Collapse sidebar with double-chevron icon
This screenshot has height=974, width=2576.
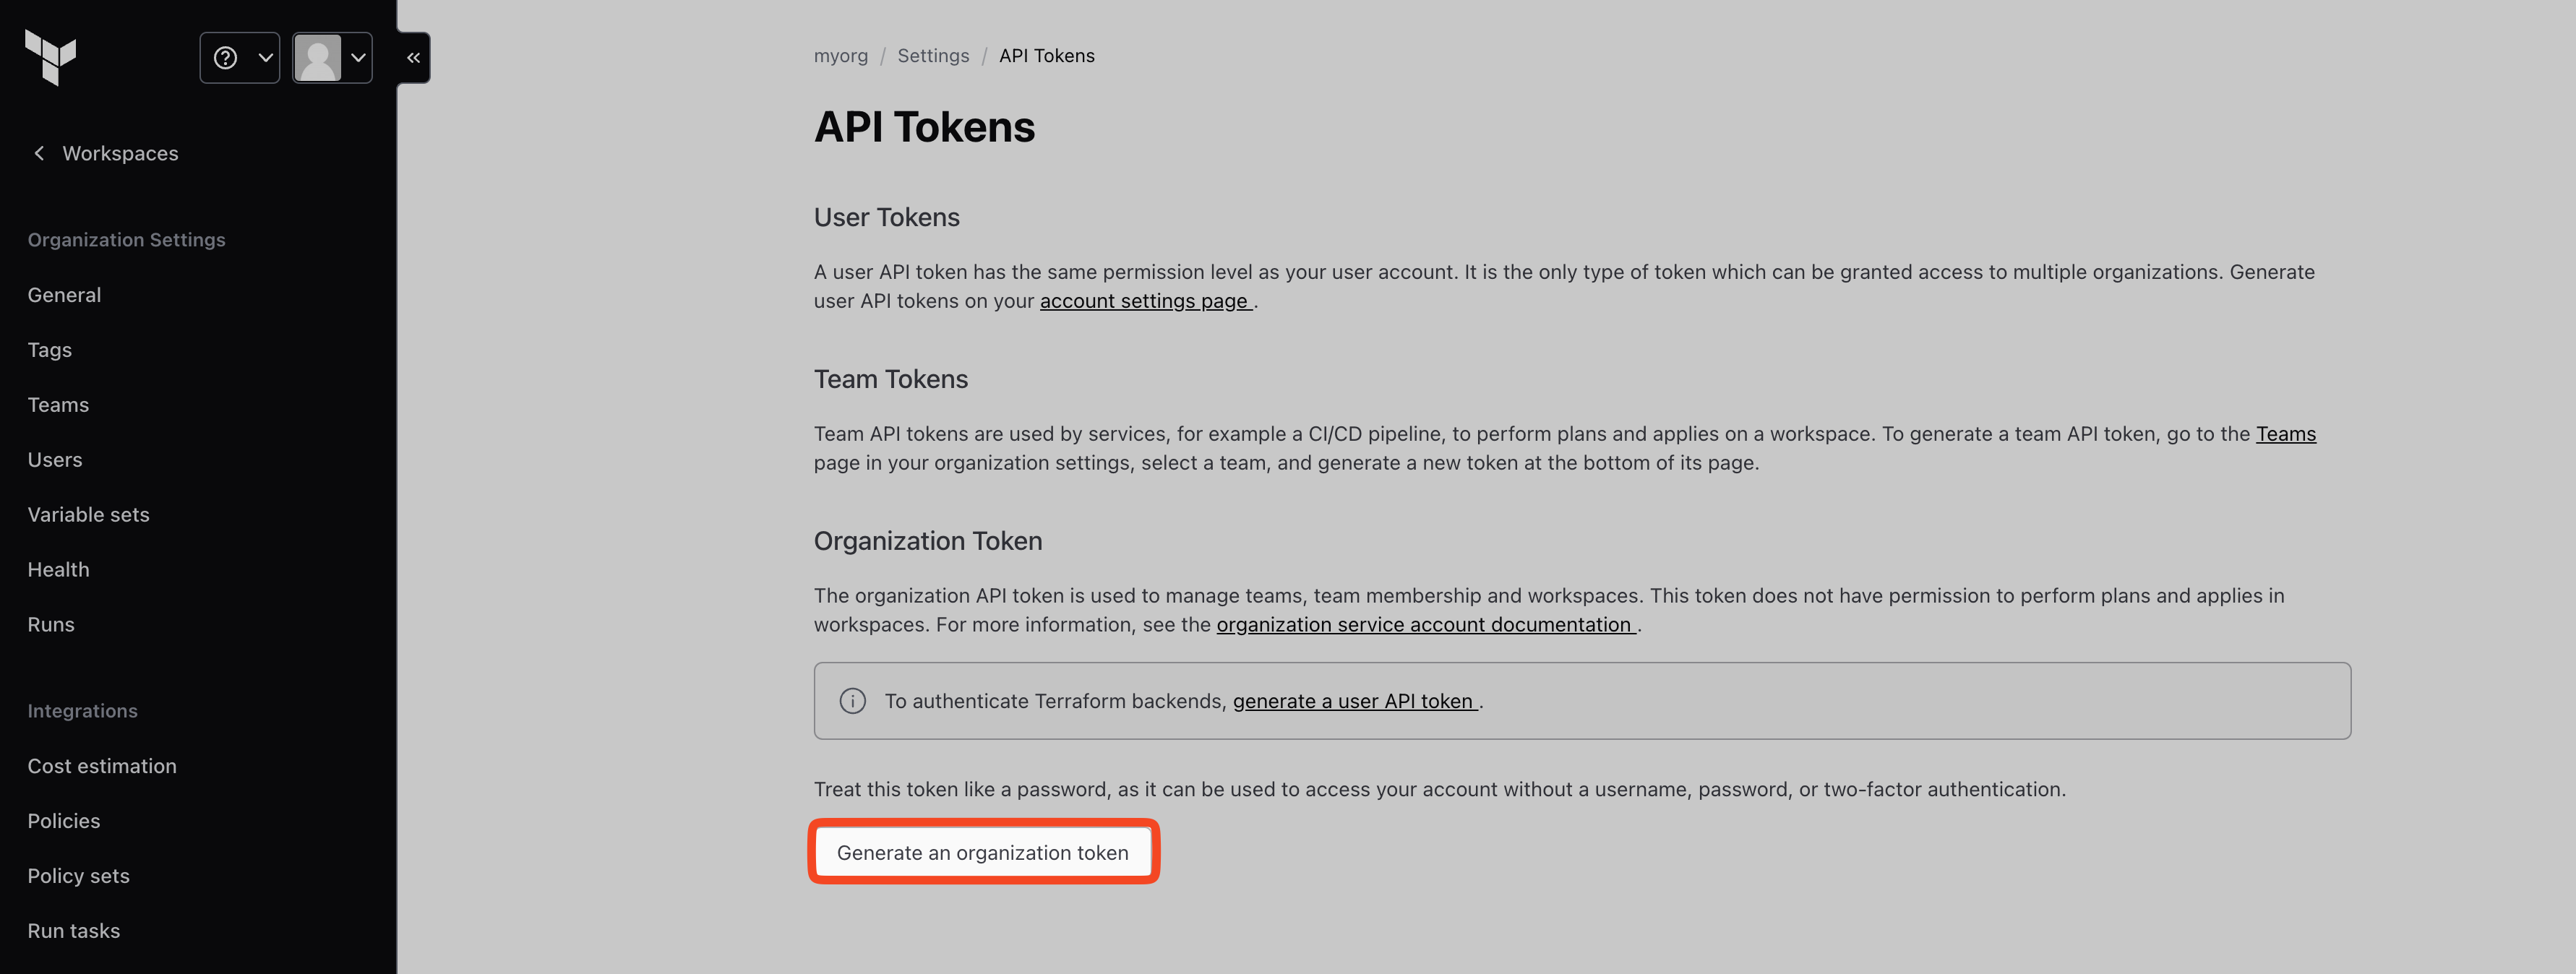coord(413,58)
